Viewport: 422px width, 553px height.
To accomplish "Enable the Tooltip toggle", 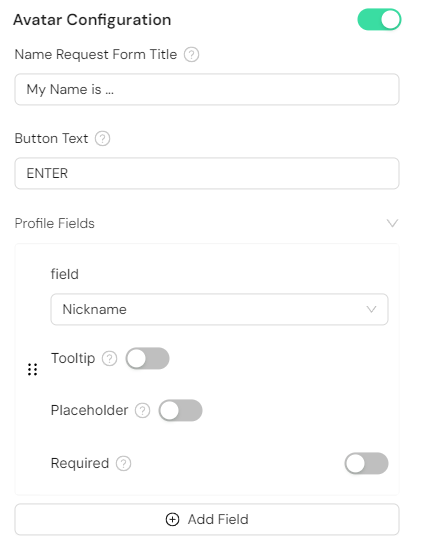I will click(148, 358).
